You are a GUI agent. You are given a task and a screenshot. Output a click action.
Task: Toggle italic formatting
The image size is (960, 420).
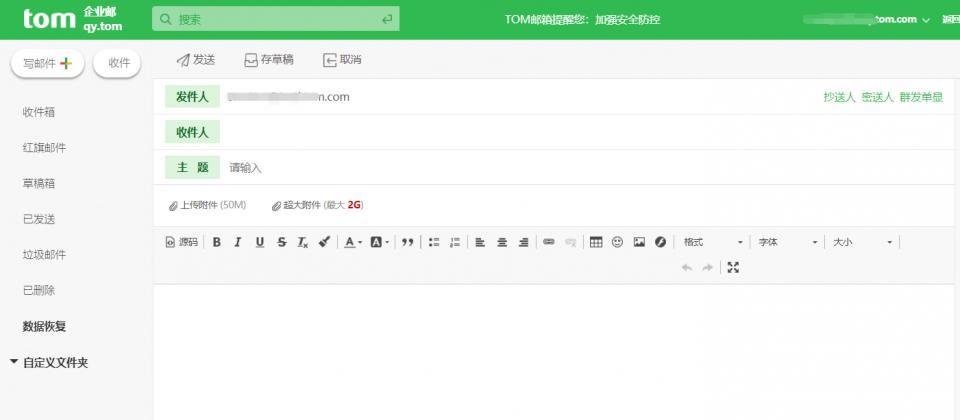[238, 242]
